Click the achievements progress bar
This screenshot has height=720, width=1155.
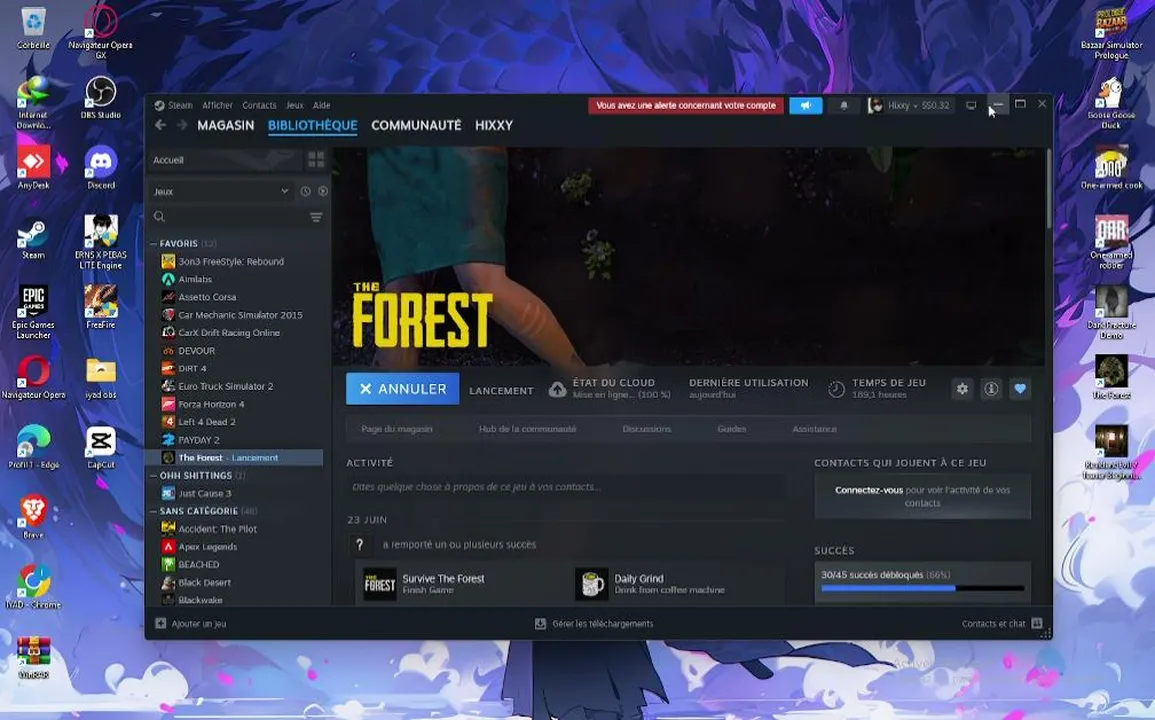[x=922, y=588]
